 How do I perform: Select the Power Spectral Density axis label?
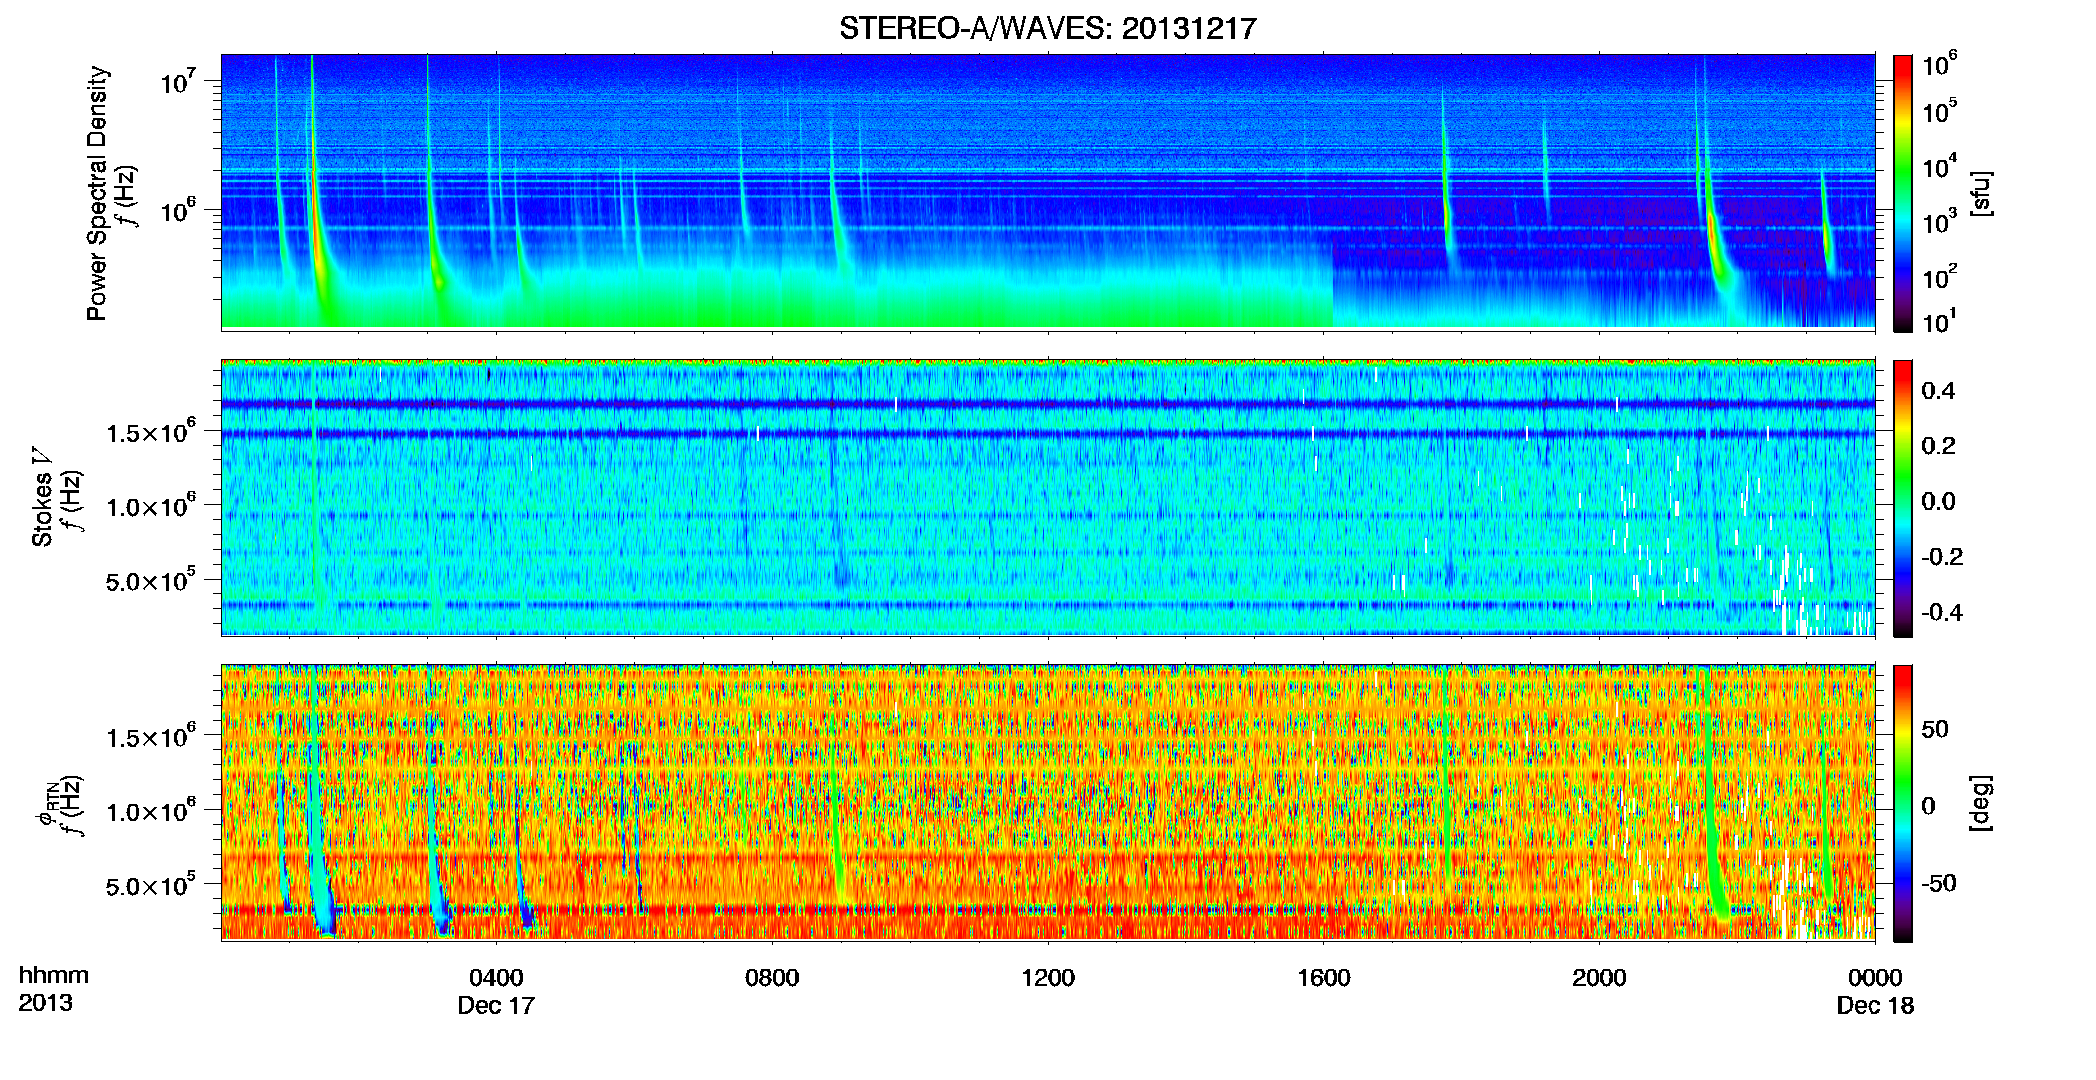(97, 193)
